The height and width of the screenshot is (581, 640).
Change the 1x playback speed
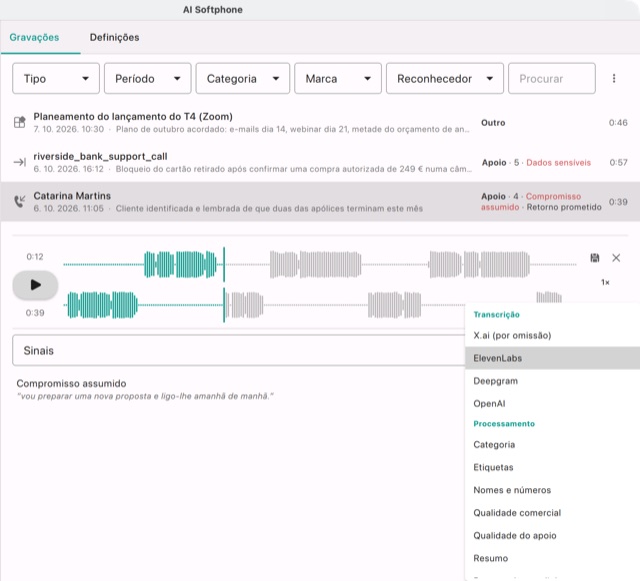[x=605, y=282]
